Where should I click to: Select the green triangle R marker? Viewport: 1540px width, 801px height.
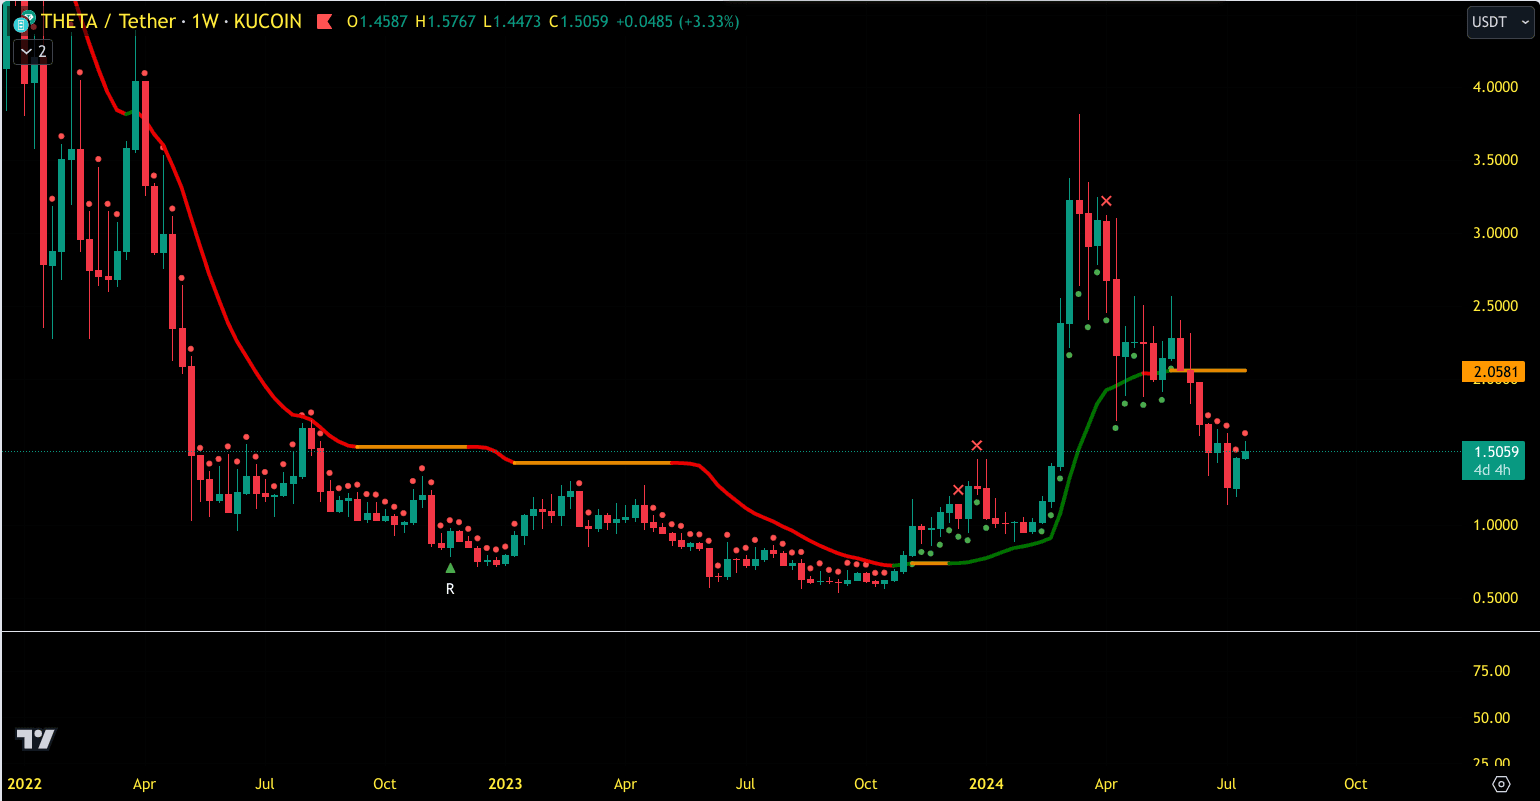450,568
